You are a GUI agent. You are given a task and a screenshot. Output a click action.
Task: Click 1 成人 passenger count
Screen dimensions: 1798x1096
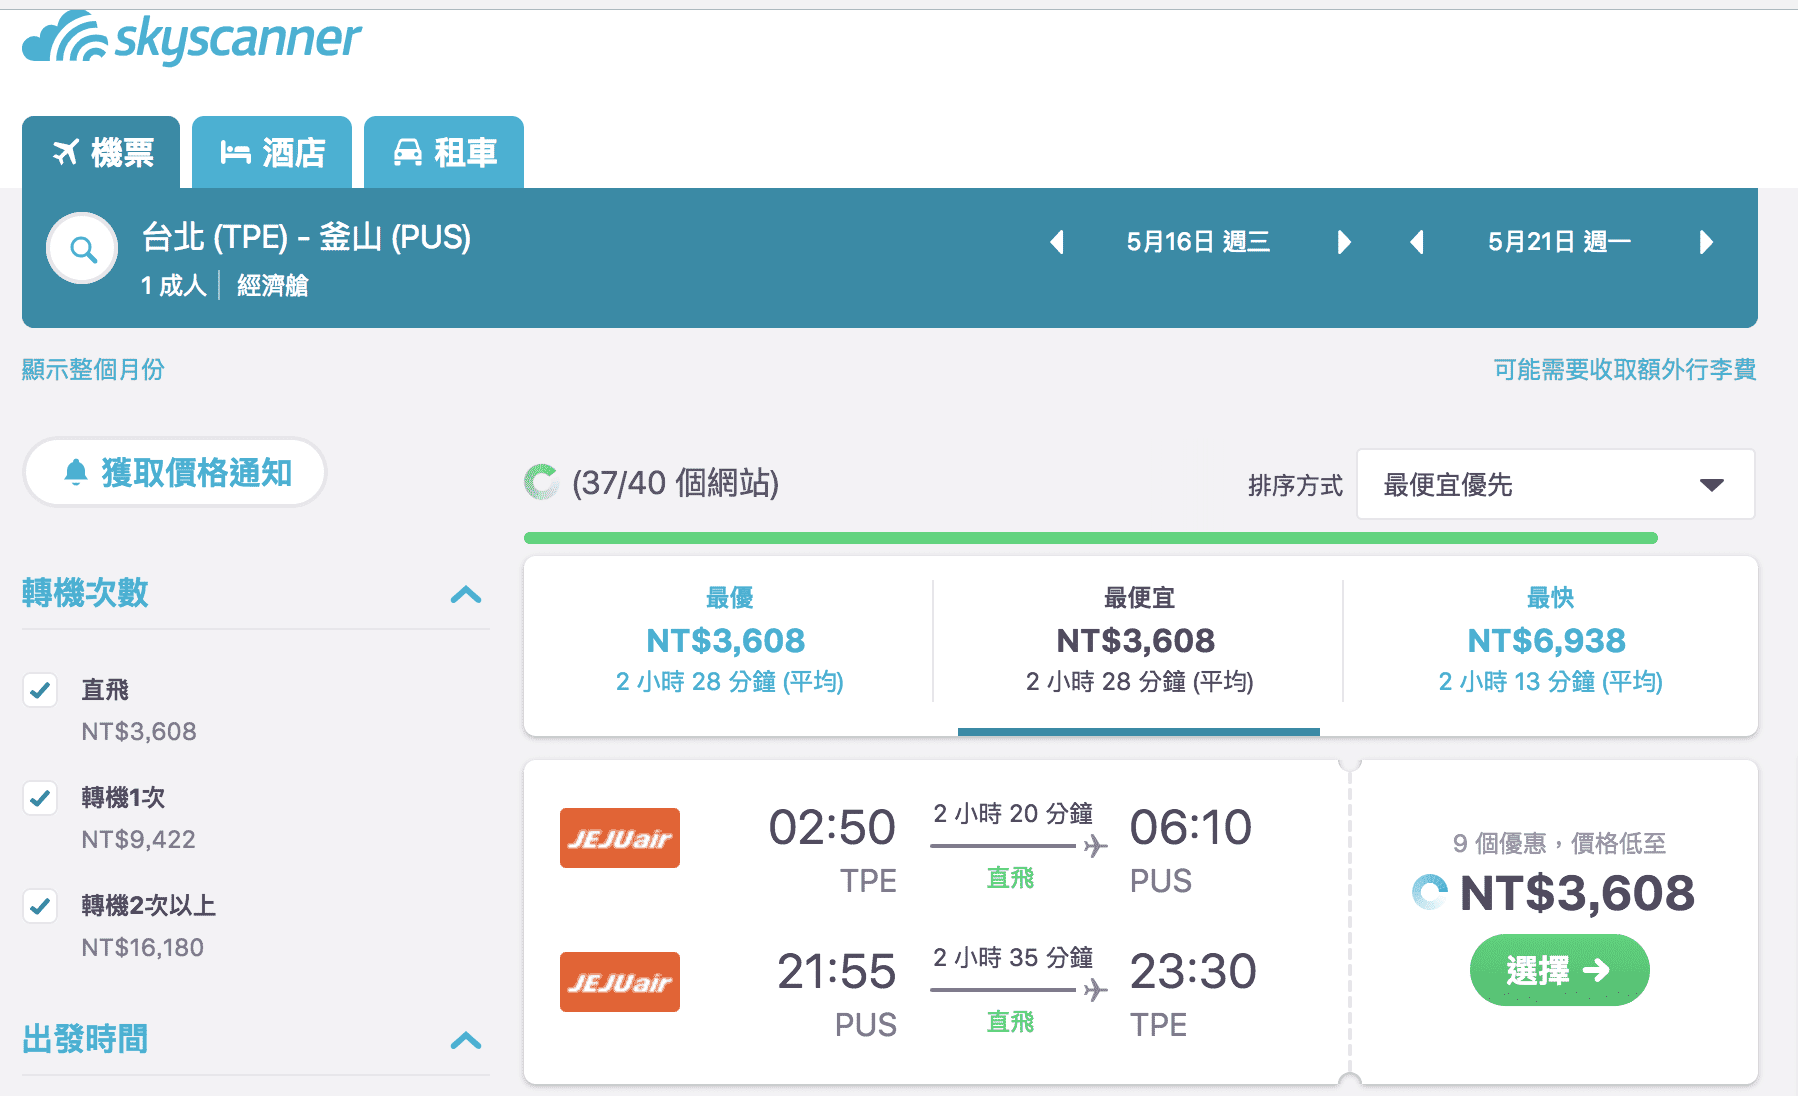click(173, 286)
